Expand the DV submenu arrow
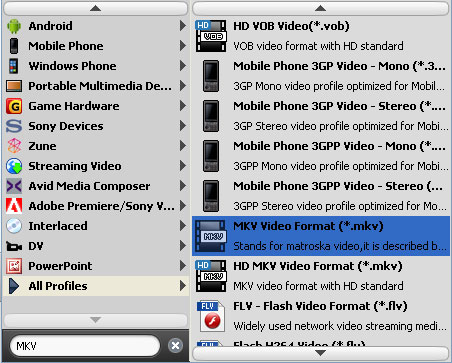 point(183,246)
